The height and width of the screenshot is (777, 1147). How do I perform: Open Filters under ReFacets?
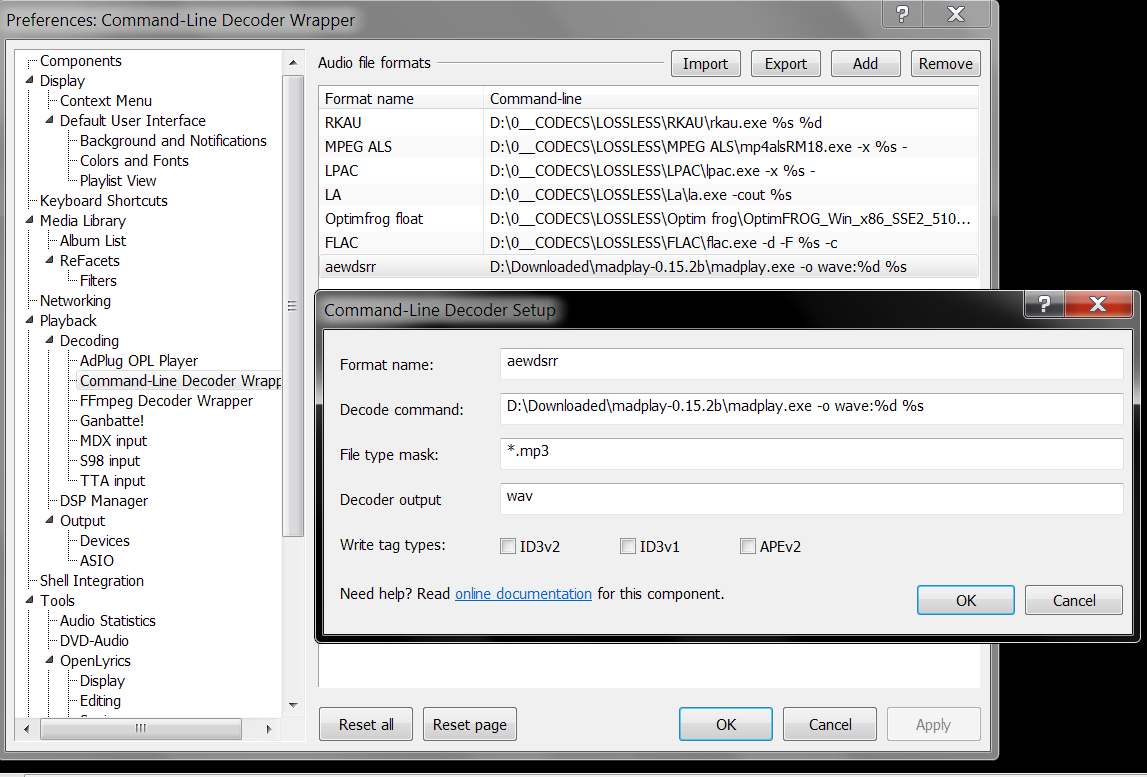coord(98,280)
